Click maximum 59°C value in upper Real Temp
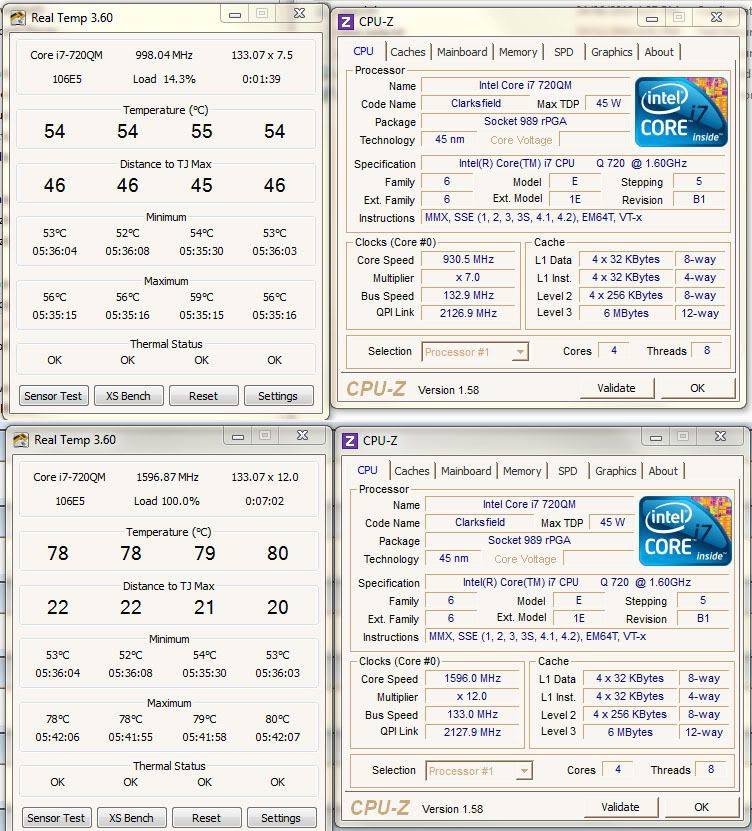Image resolution: width=752 pixels, height=831 pixels. pyautogui.click(x=201, y=297)
